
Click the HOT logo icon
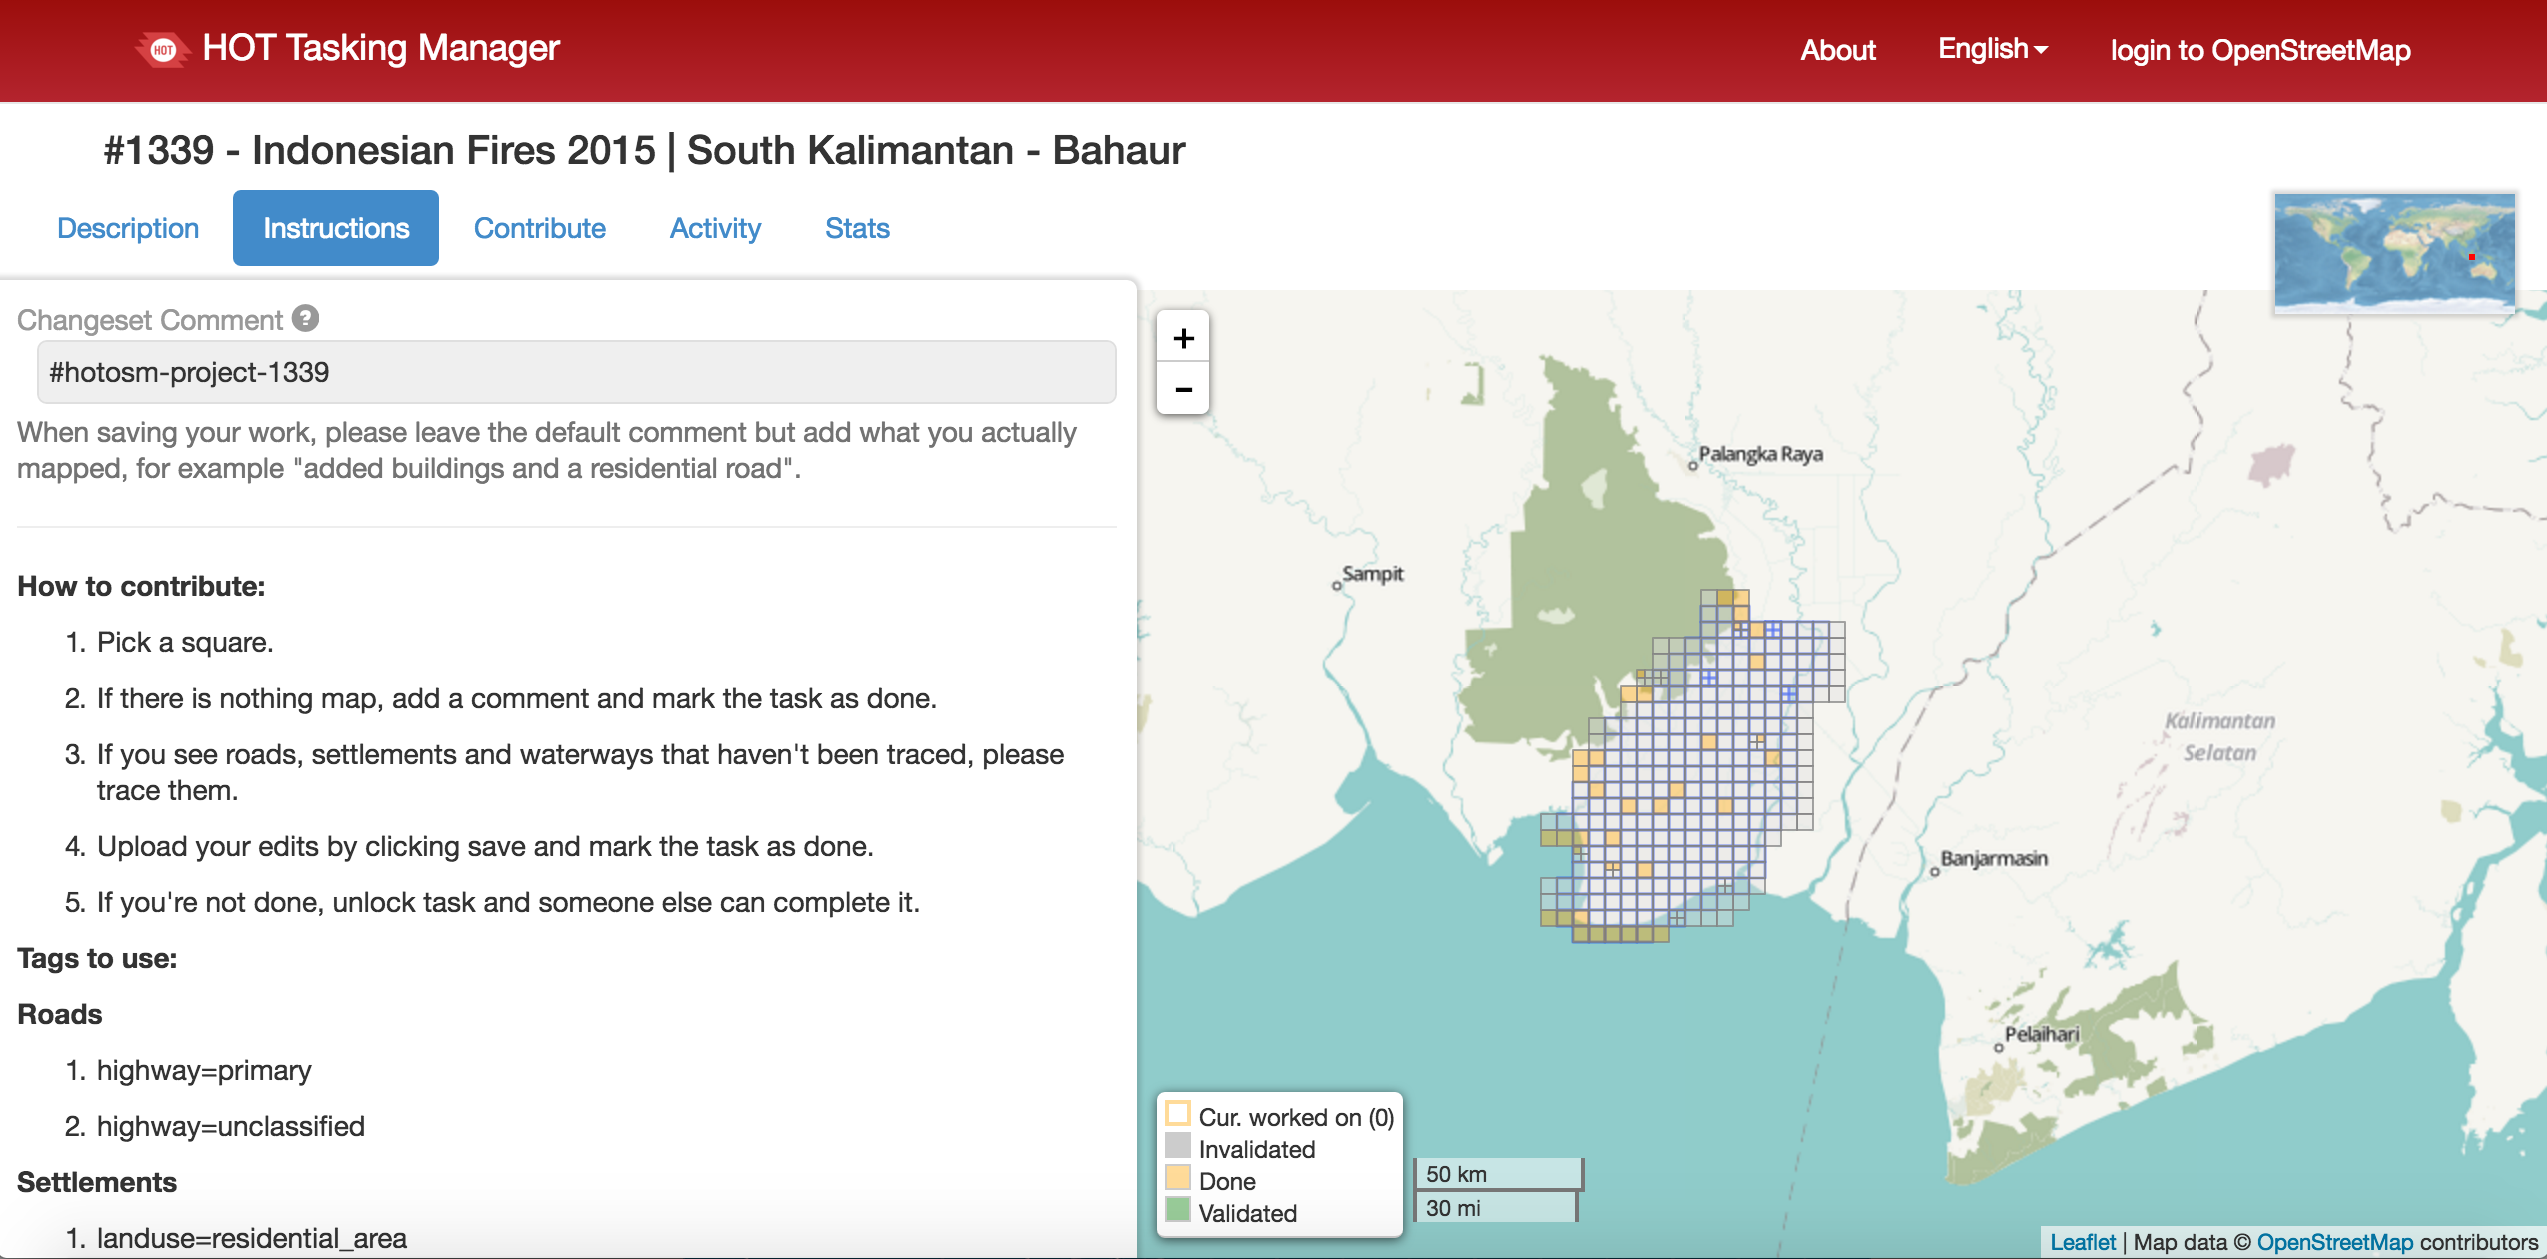[x=163, y=49]
